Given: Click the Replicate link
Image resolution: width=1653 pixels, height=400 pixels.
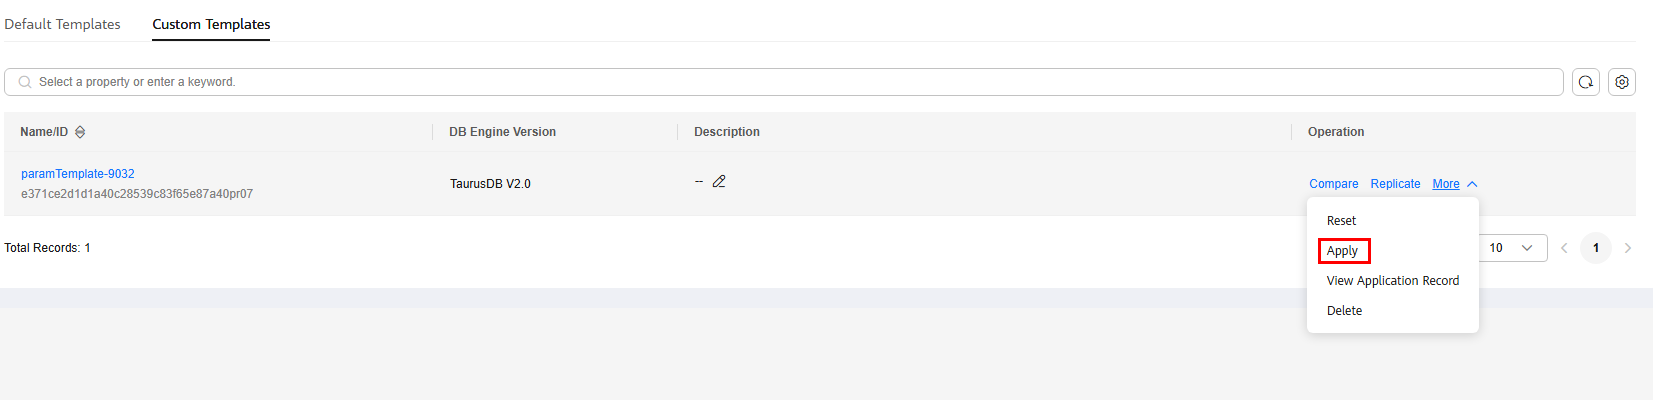Looking at the screenshot, I should coord(1395,184).
